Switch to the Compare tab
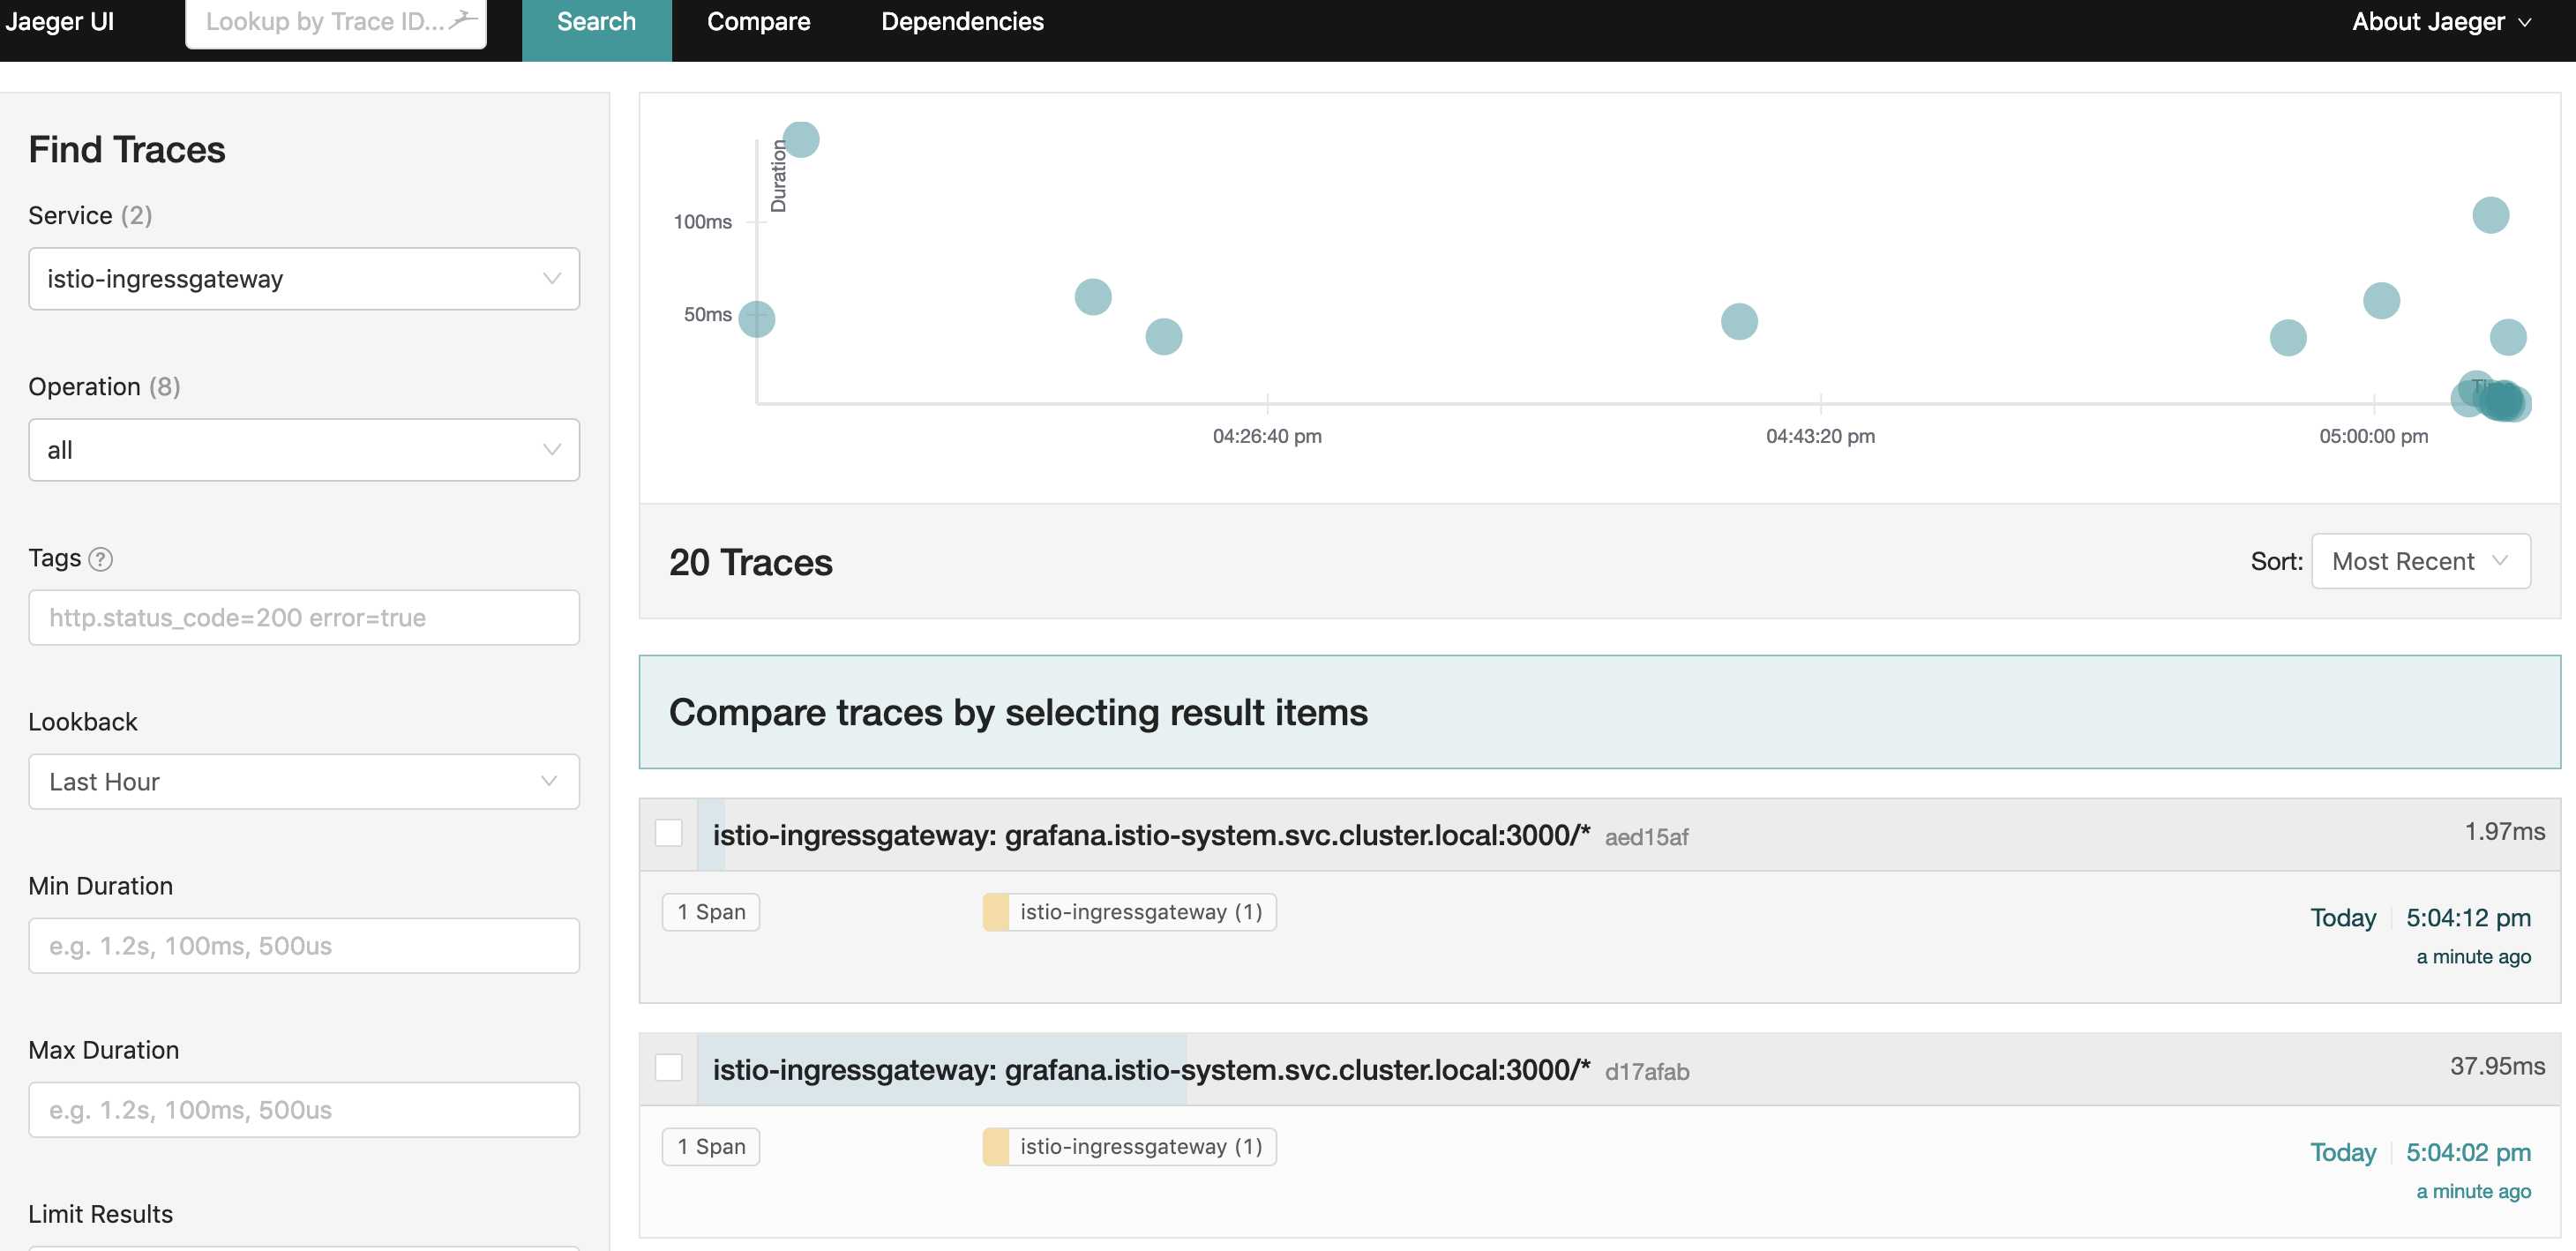This screenshot has height=1251, width=2576. 758,22
